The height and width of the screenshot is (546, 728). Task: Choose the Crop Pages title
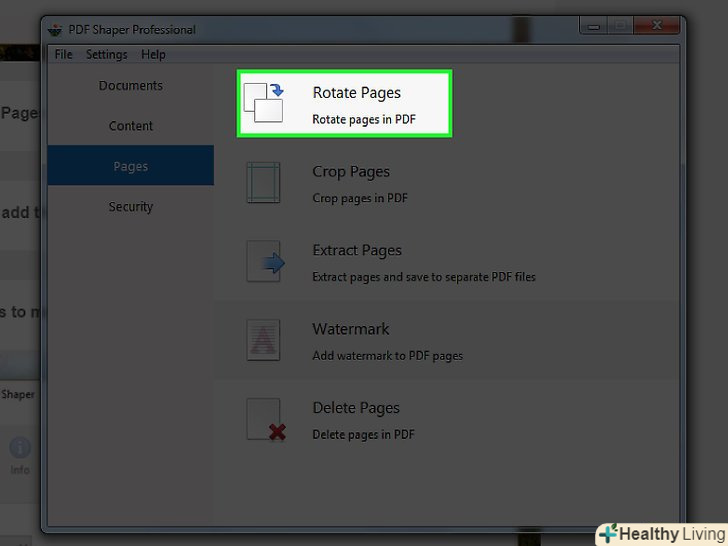(x=351, y=172)
